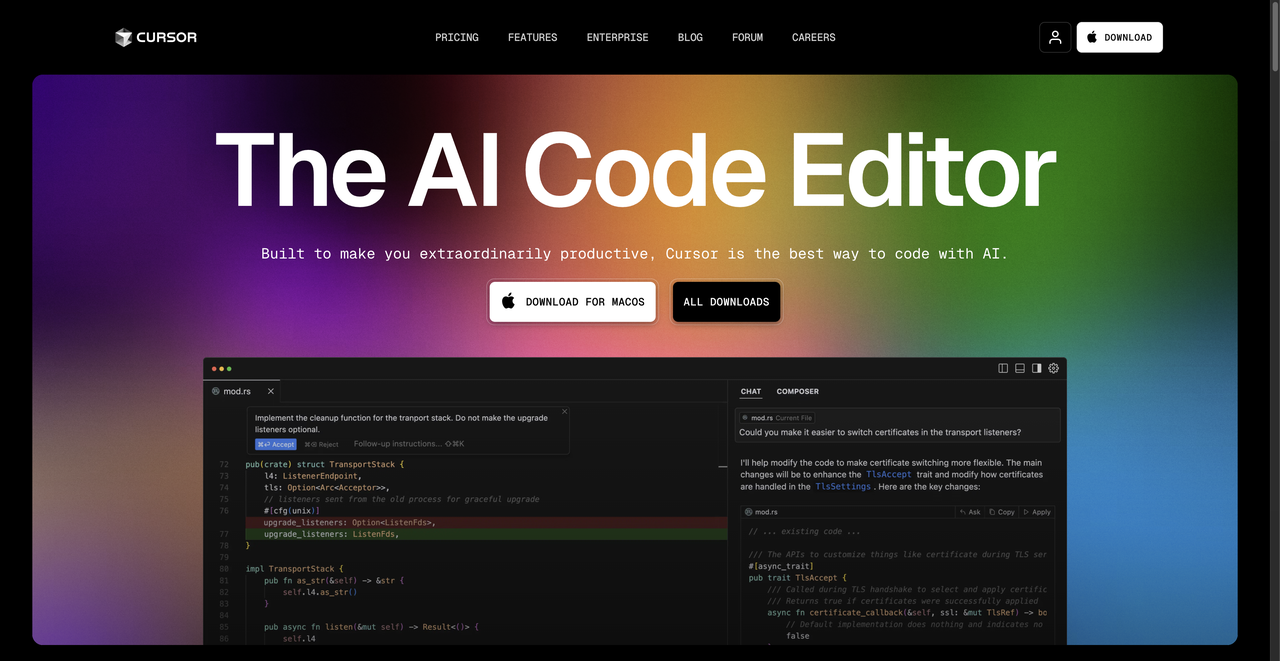Screen dimensions: 1280x661
Task: Accept the inline edit suggestion
Action: (x=276, y=444)
